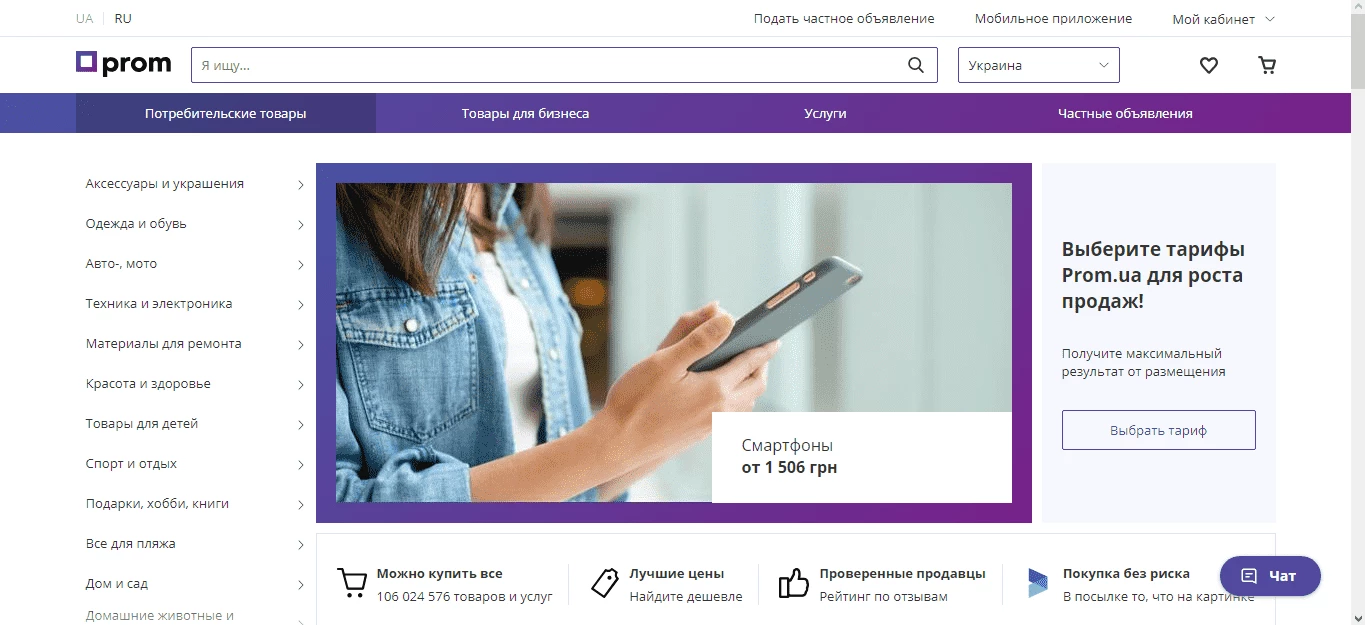Click Выбрать тариф button

pyautogui.click(x=1158, y=430)
